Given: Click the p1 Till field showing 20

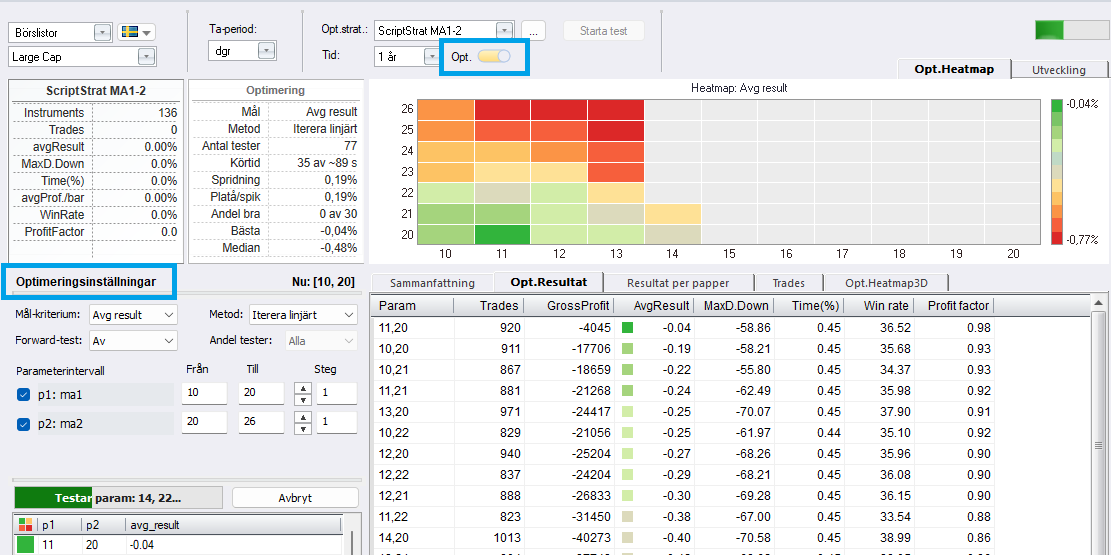Looking at the screenshot, I should click(261, 395).
